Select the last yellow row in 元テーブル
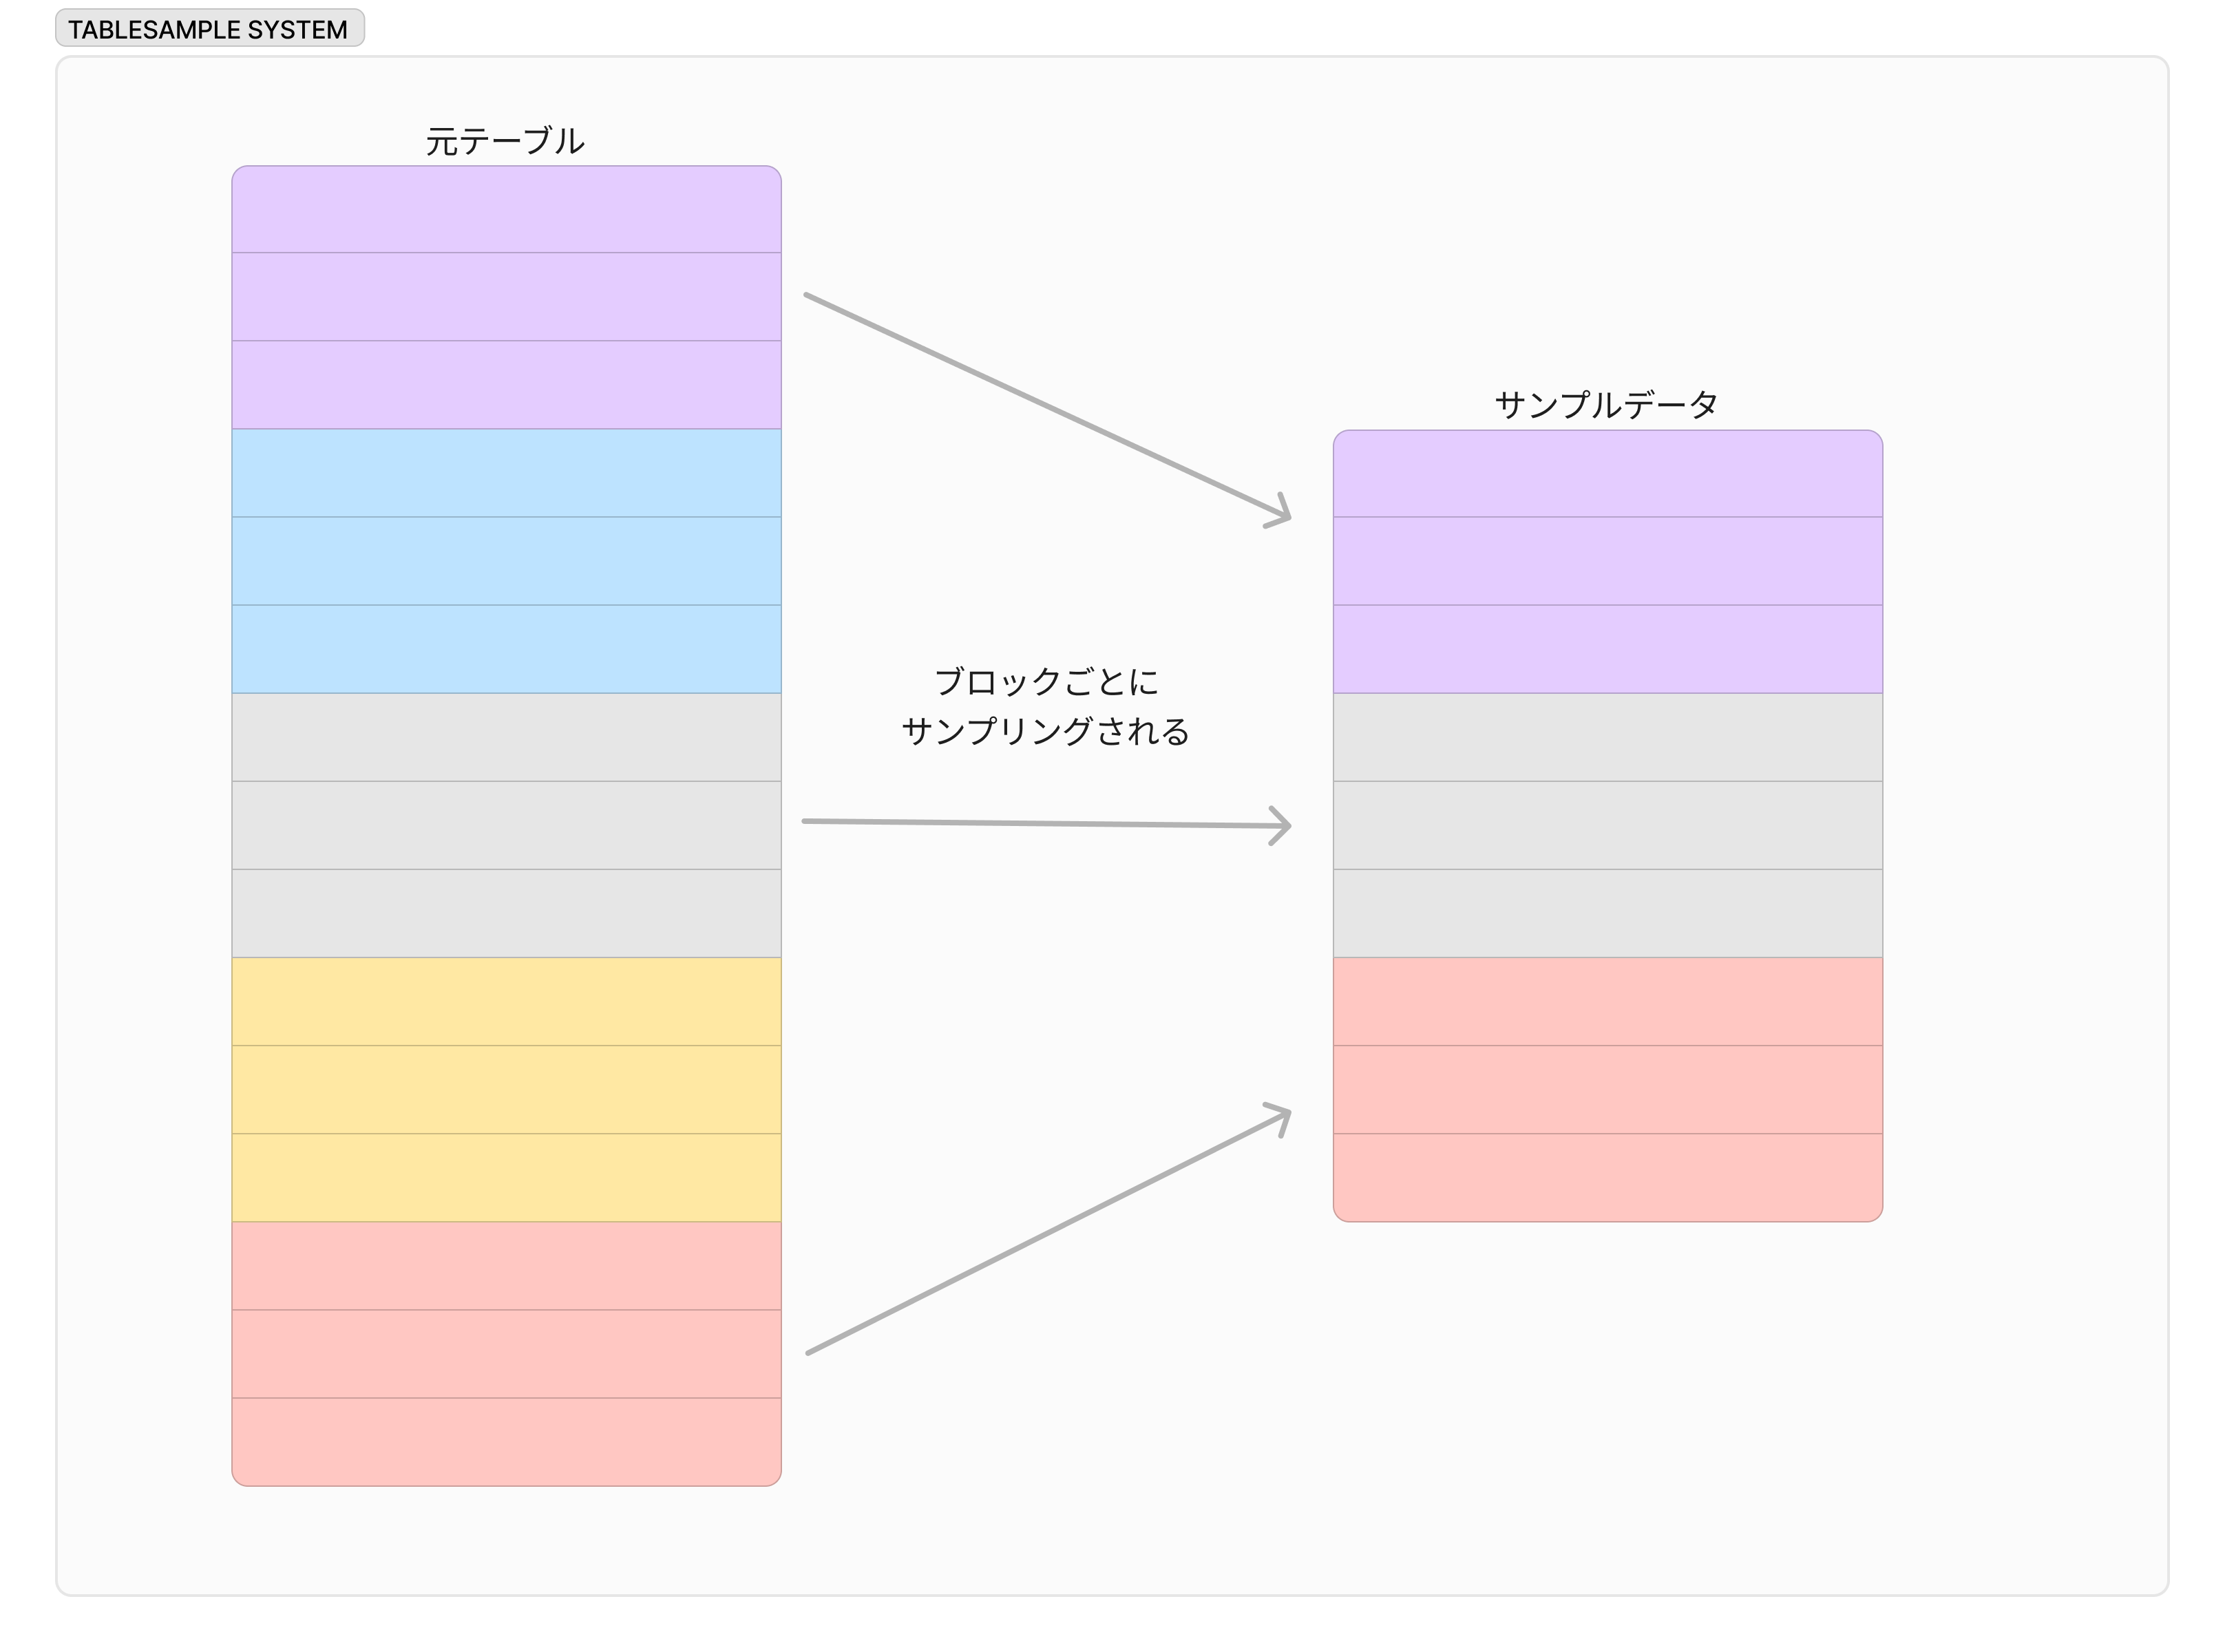This screenshot has width=2225, height=1652. (506, 1178)
